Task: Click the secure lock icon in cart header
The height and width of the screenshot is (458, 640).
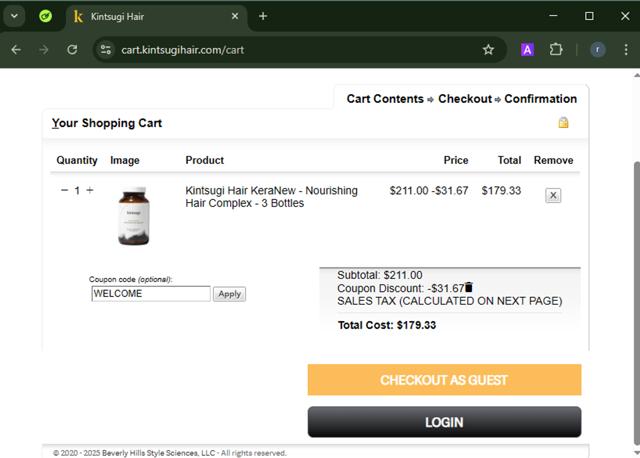Action: click(x=563, y=122)
